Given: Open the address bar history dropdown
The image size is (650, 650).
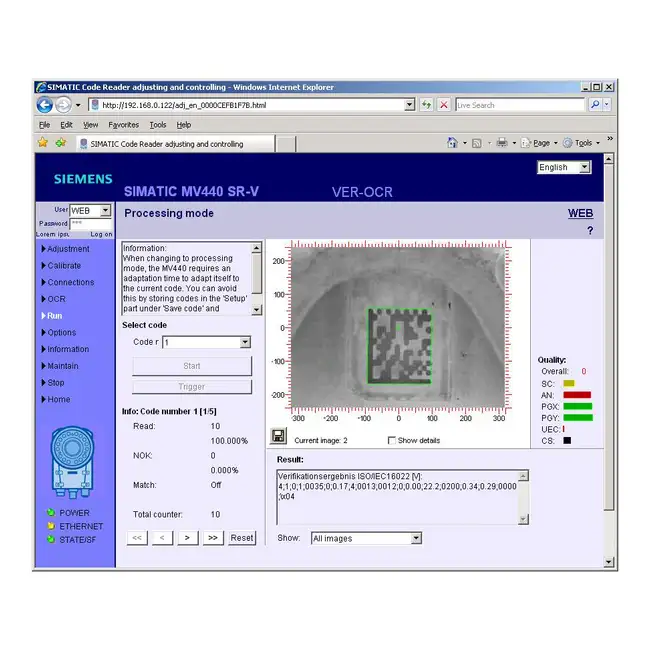Looking at the screenshot, I should (x=409, y=105).
